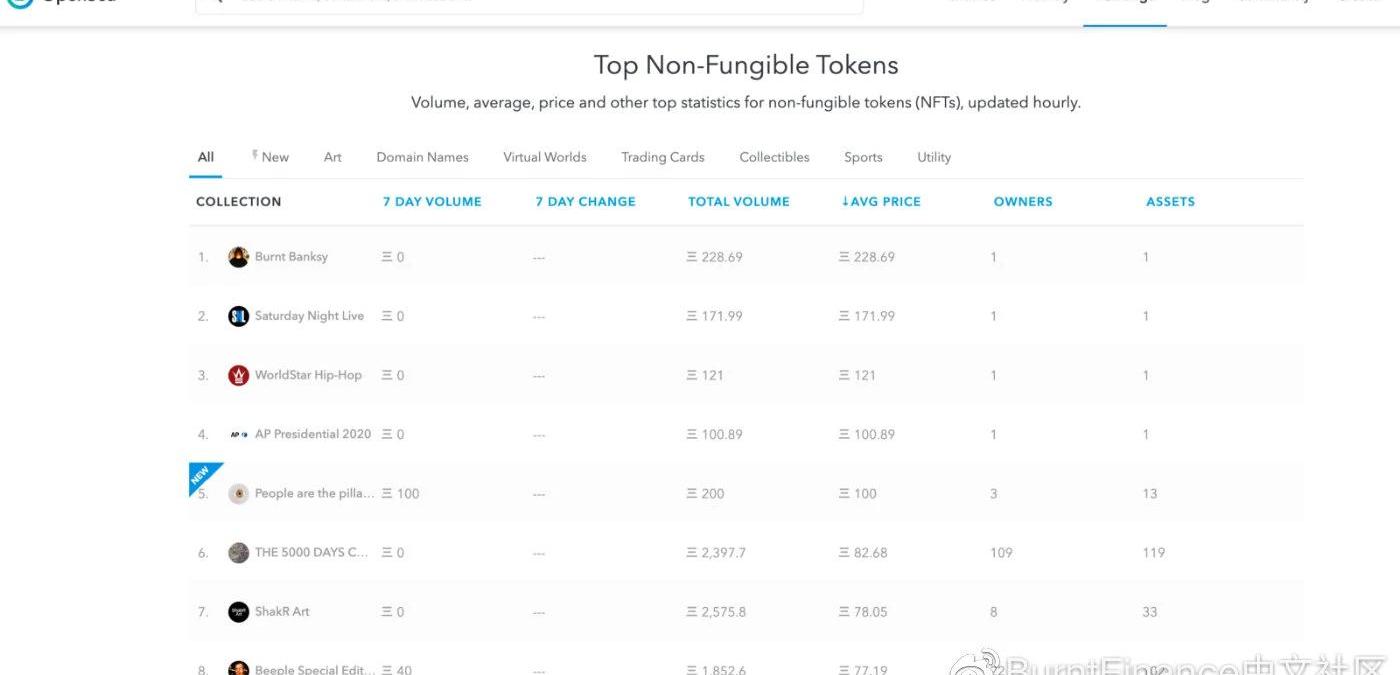The image size is (1400, 675).
Task: Open the Saturday Night Live collection link
Action: (309, 316)
